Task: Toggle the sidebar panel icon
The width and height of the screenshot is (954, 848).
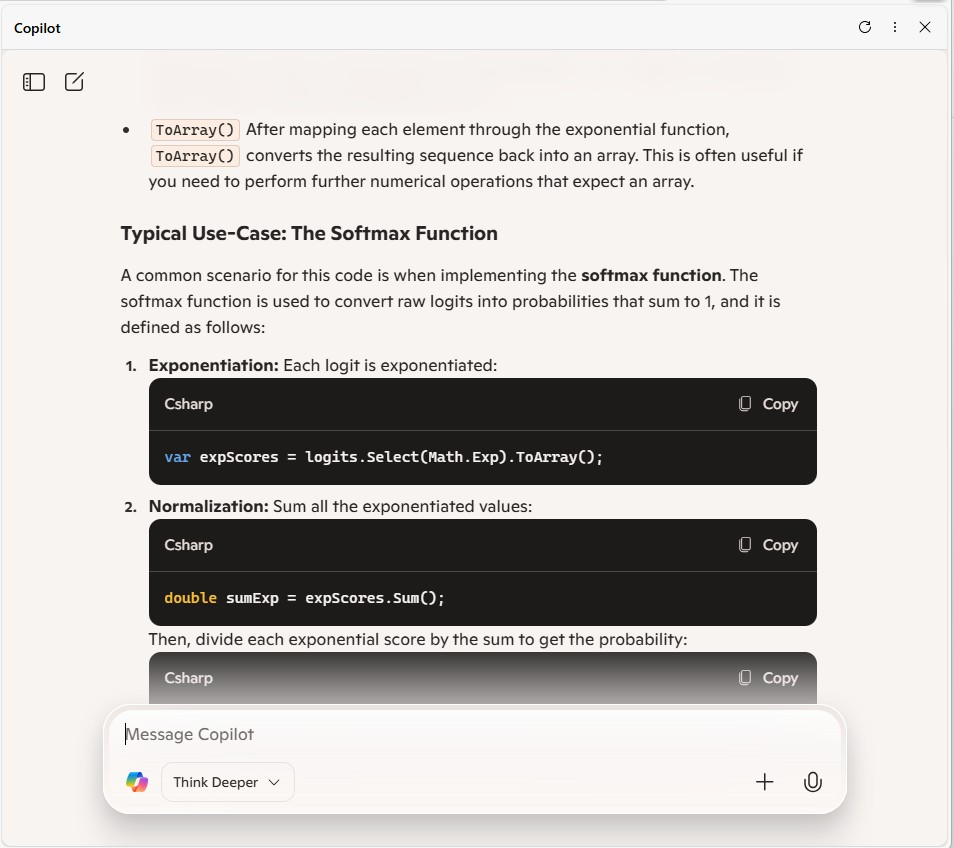Action: click(34, 82)
